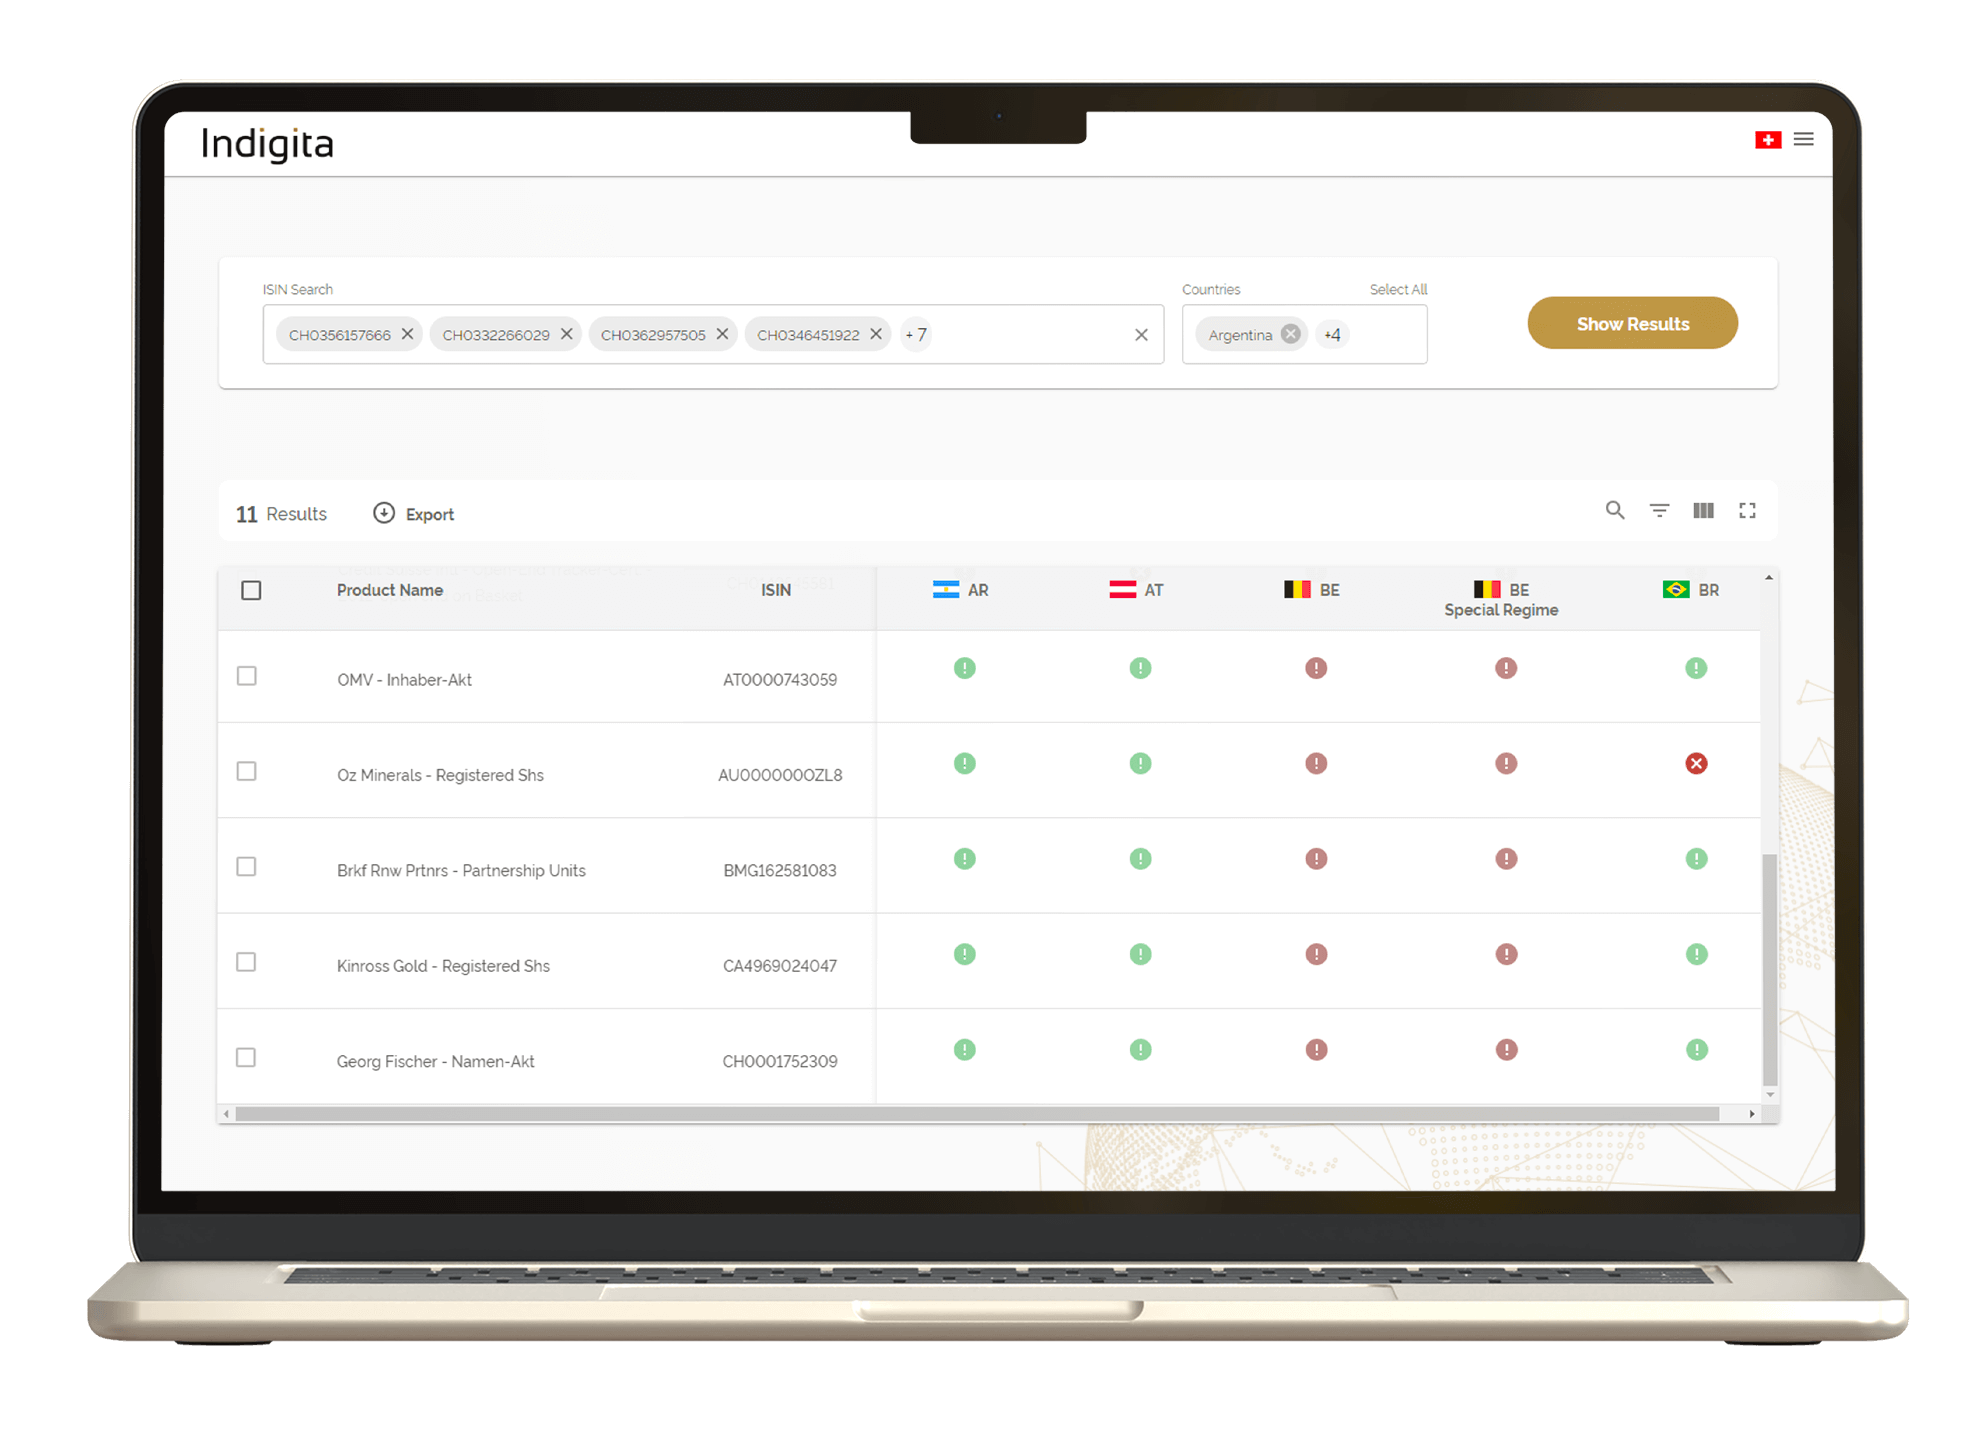Expand the +4 hidden countries

(1332, 335)
